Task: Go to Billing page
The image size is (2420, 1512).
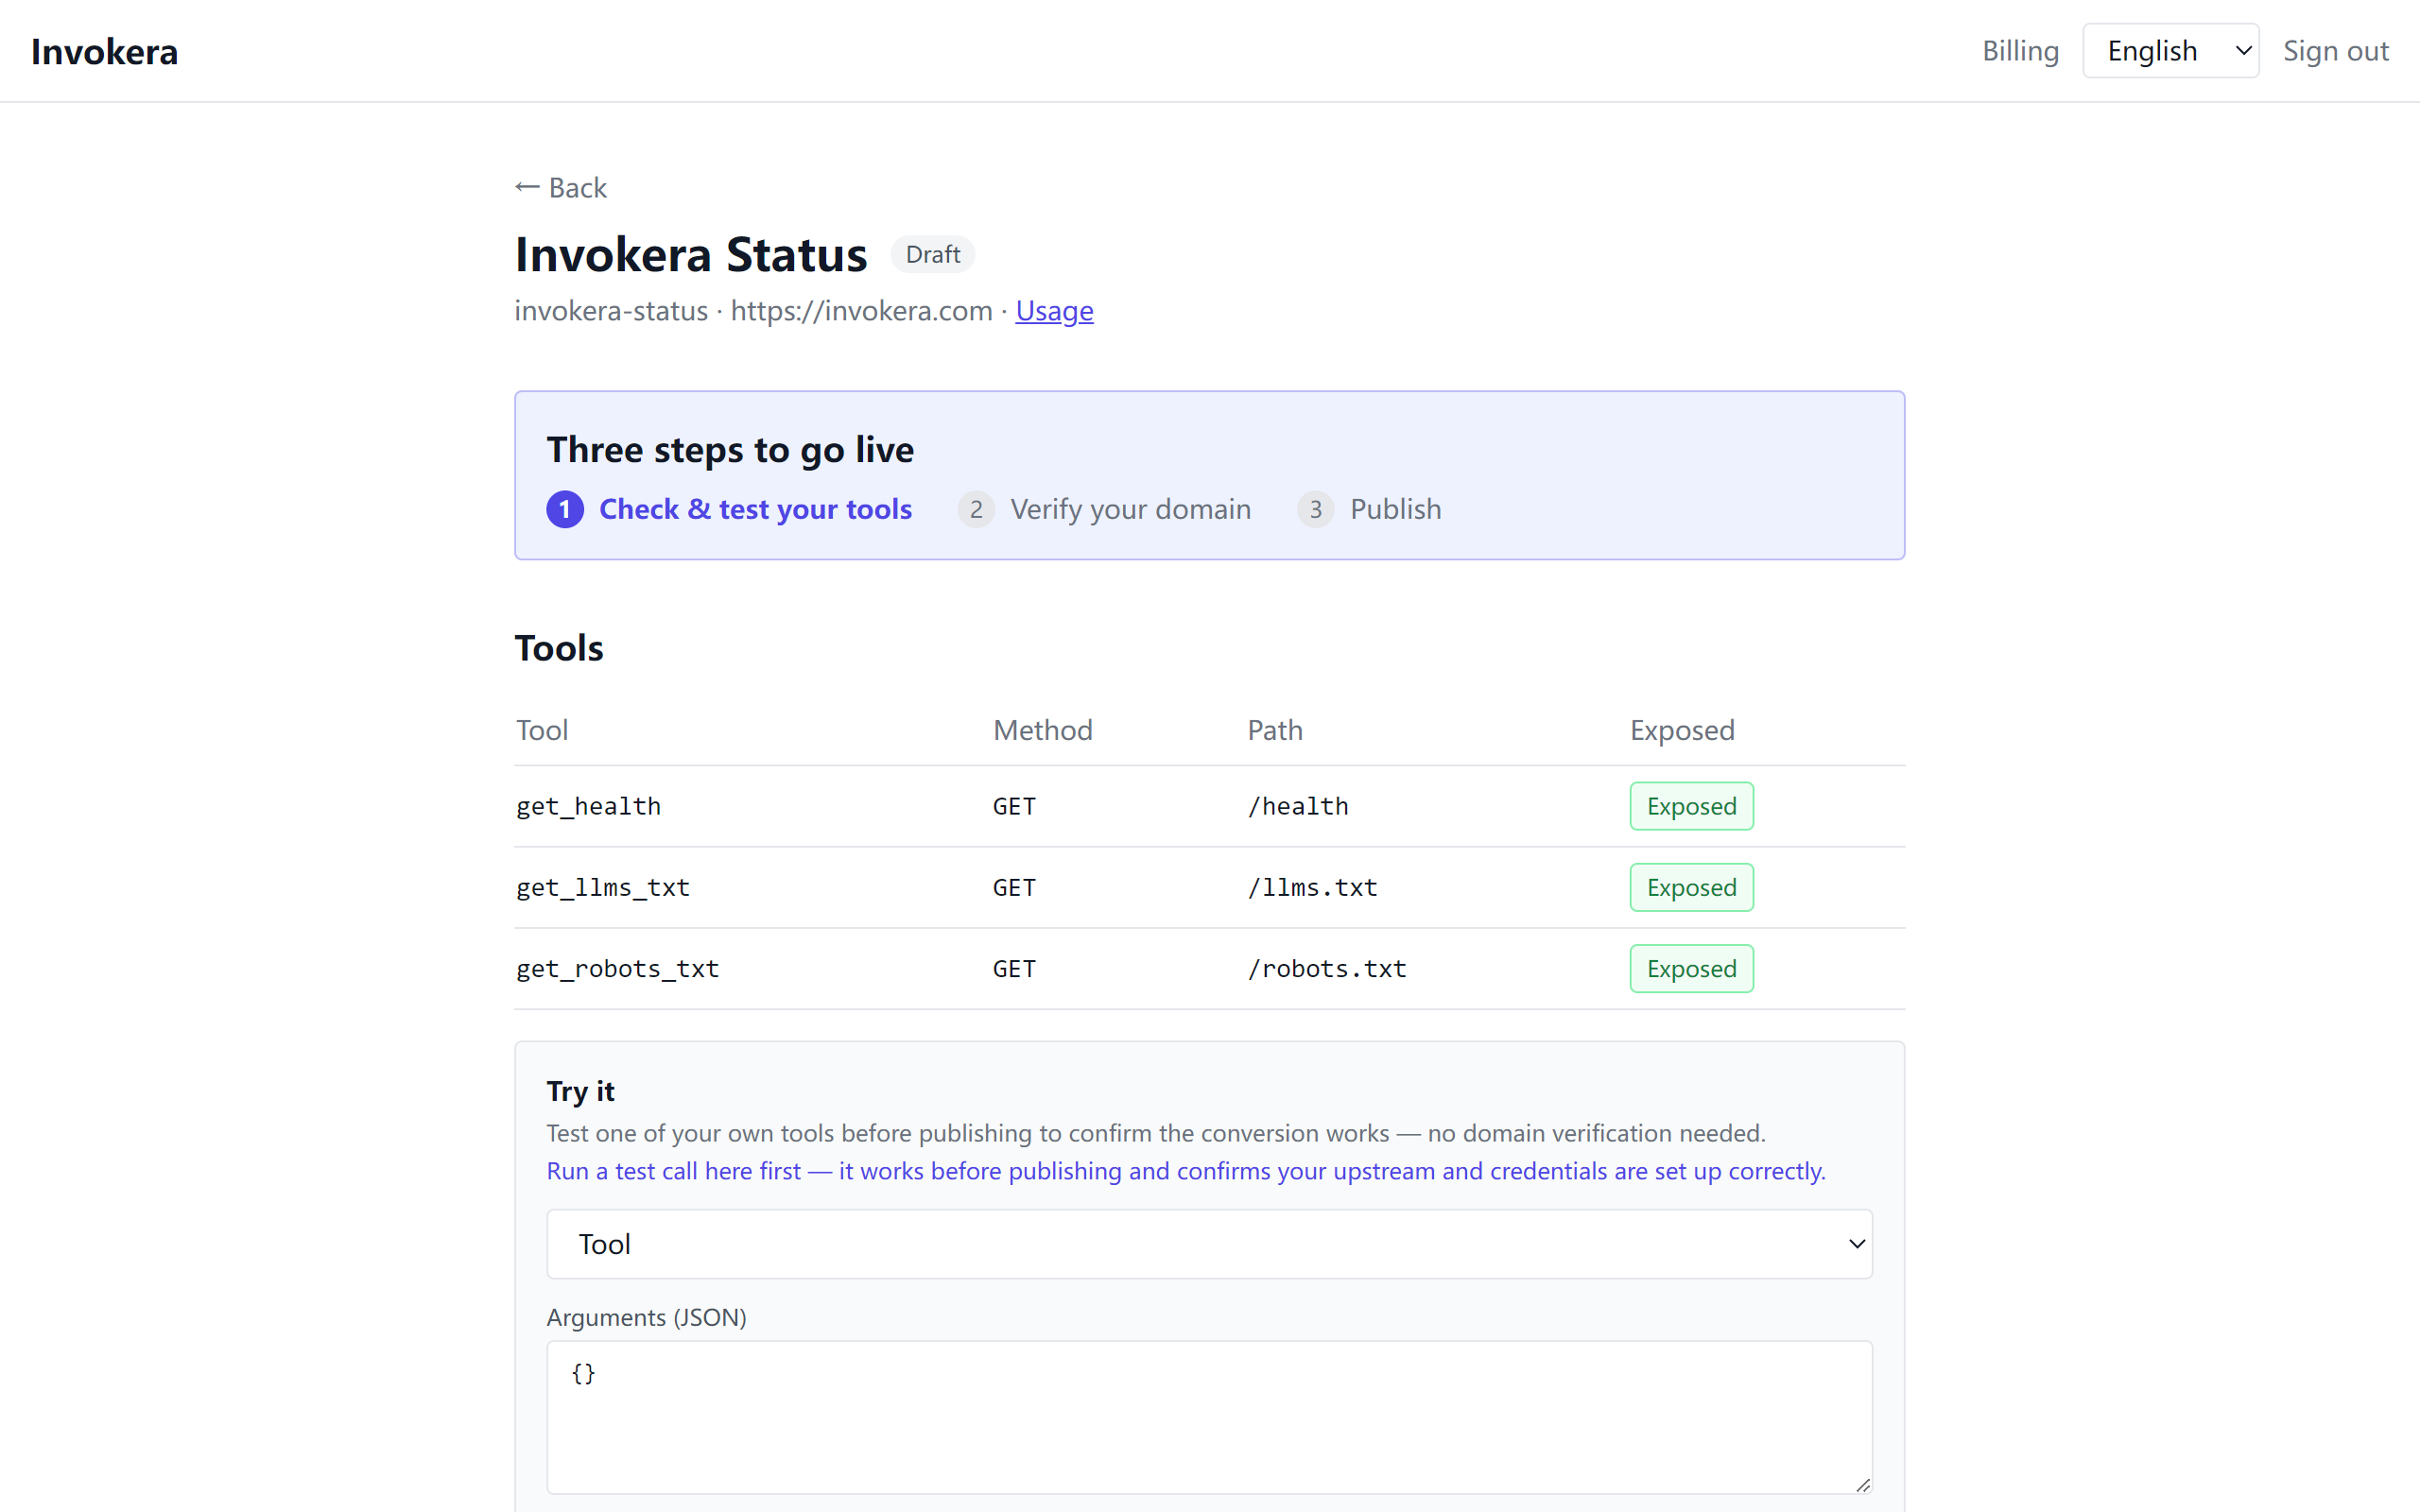Action: point(2020,51)
